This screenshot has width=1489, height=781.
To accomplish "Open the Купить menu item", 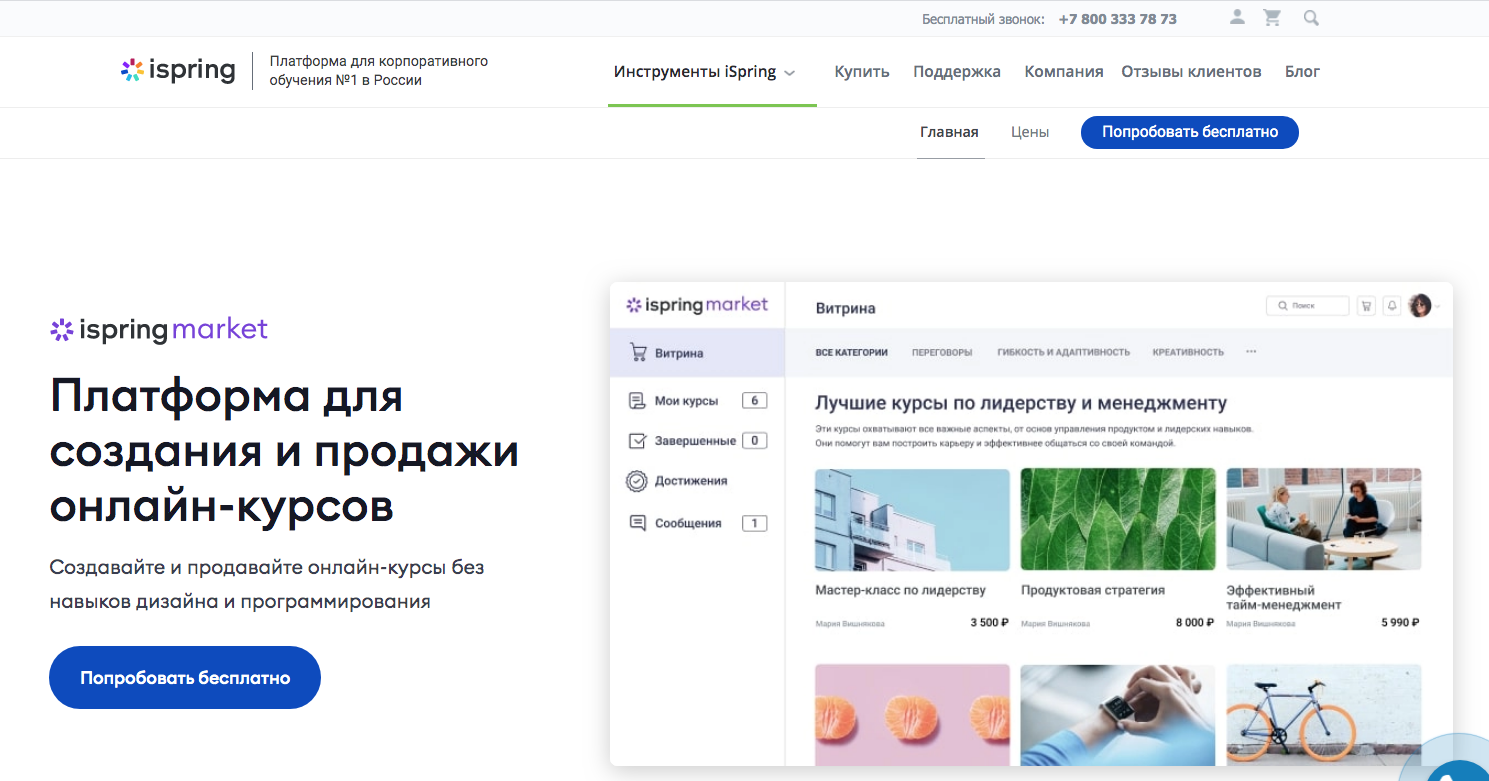I will pyautogui.click(x=862, y=72).
